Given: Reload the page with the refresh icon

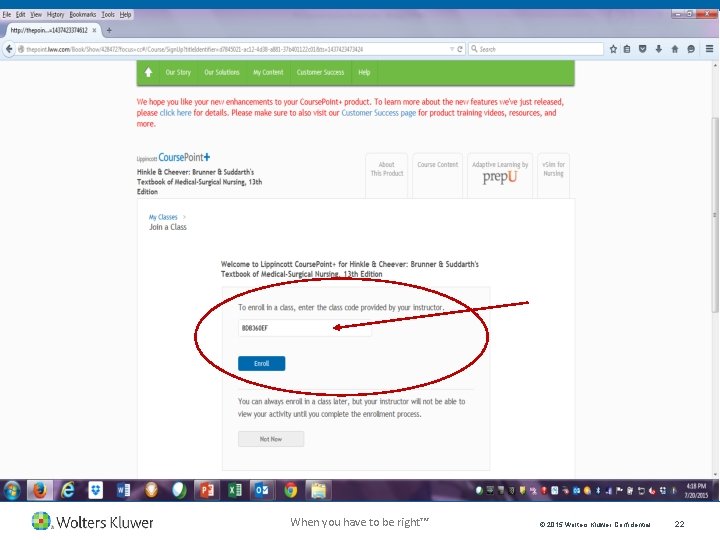Looking at the screenshot, I should click(460, 49).
